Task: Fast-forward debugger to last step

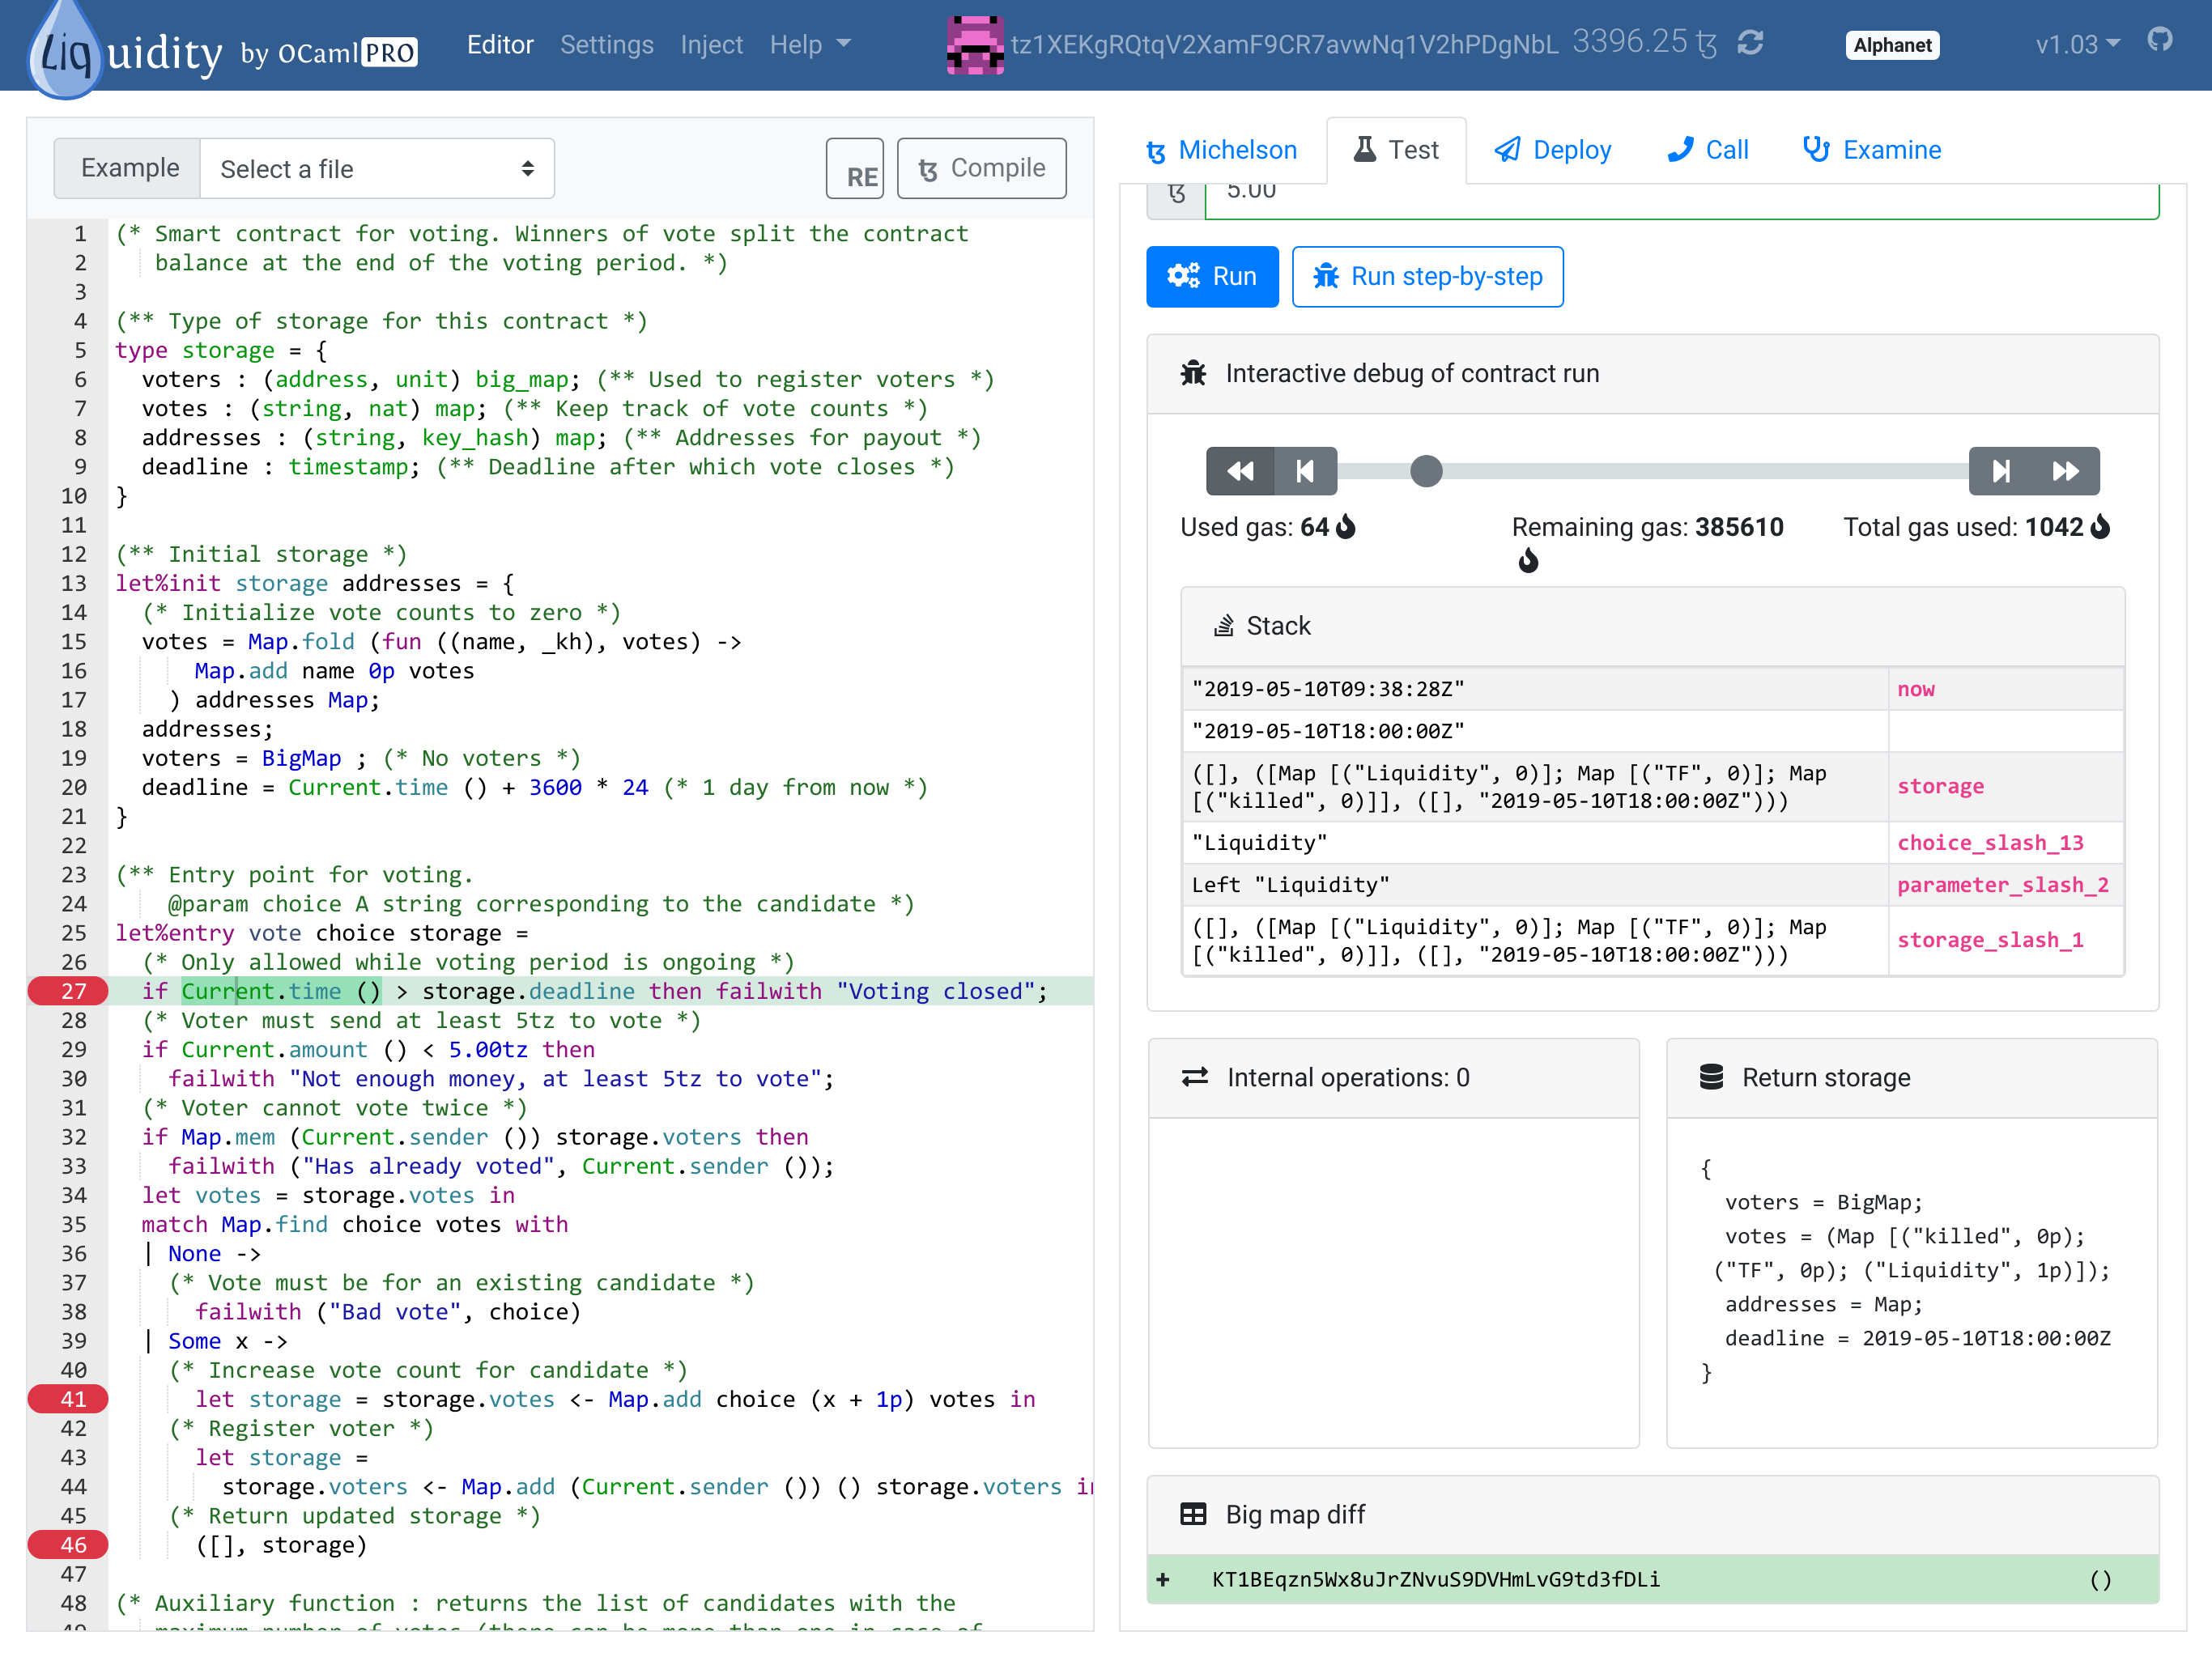Action: [2066, 471]
